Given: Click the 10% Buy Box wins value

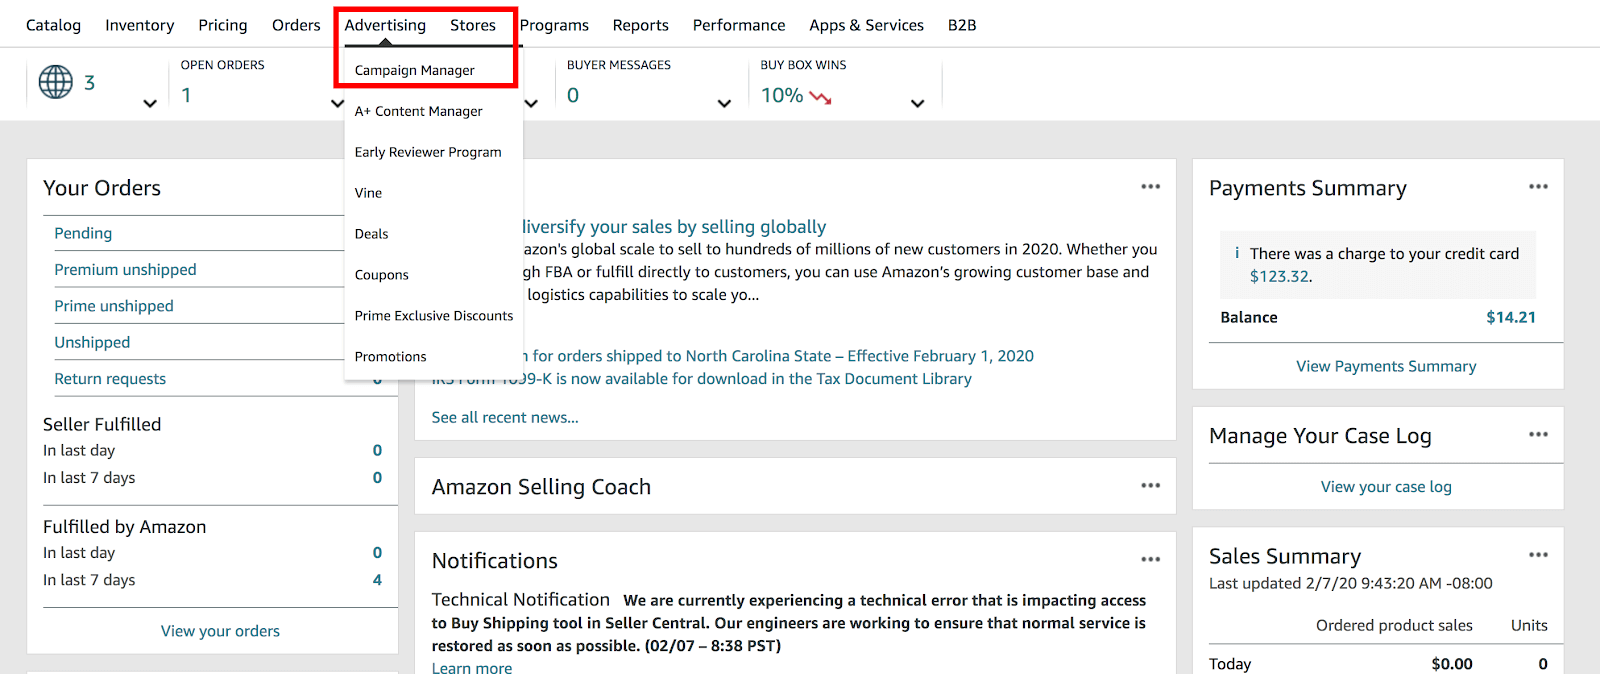Looking at the screenshot, I should [x=782, y=95].
